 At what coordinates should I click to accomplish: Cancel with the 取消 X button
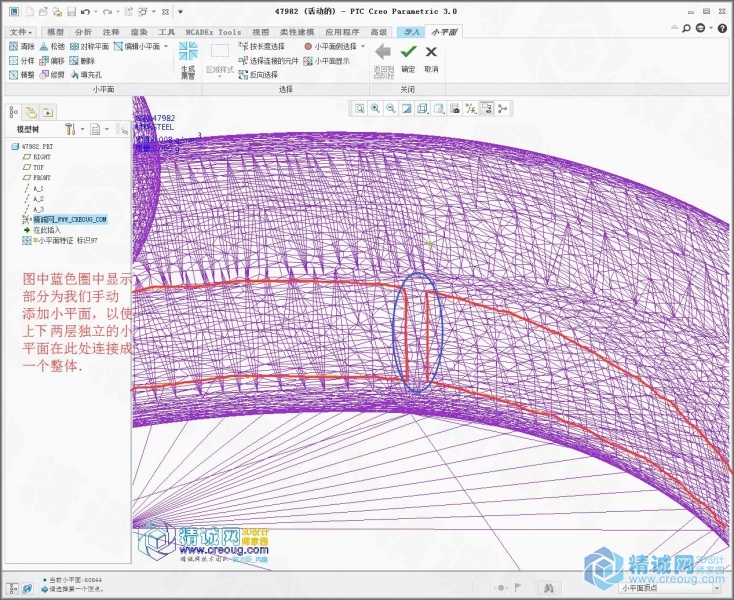click(431, 59)
